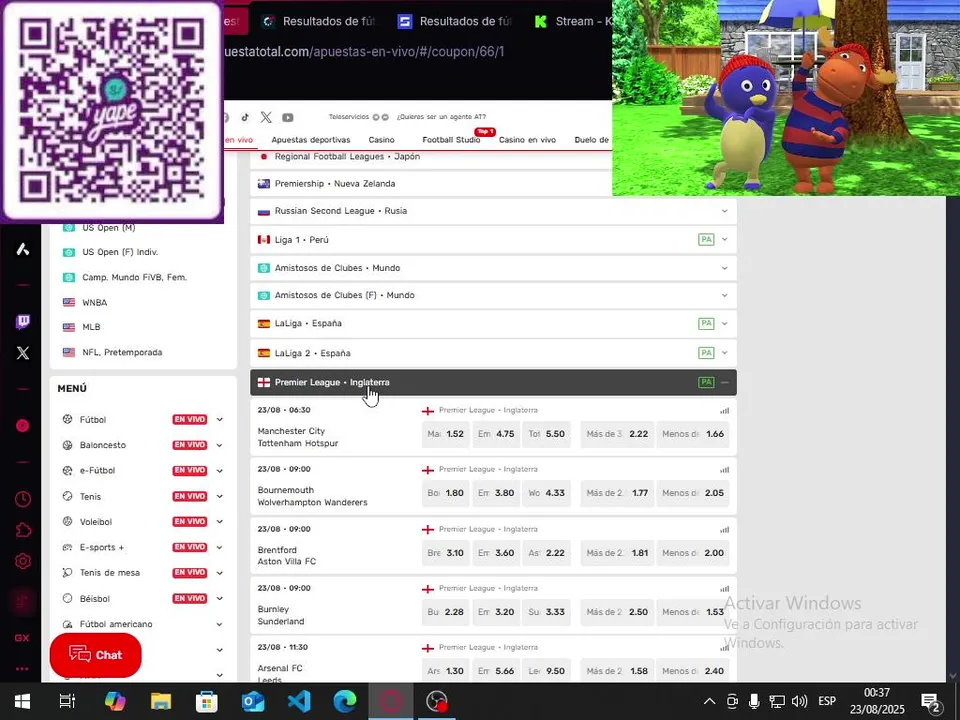Open History clock icon in Opera sidebar
Viewport: 960px width, 720px height.
(23, 499)
